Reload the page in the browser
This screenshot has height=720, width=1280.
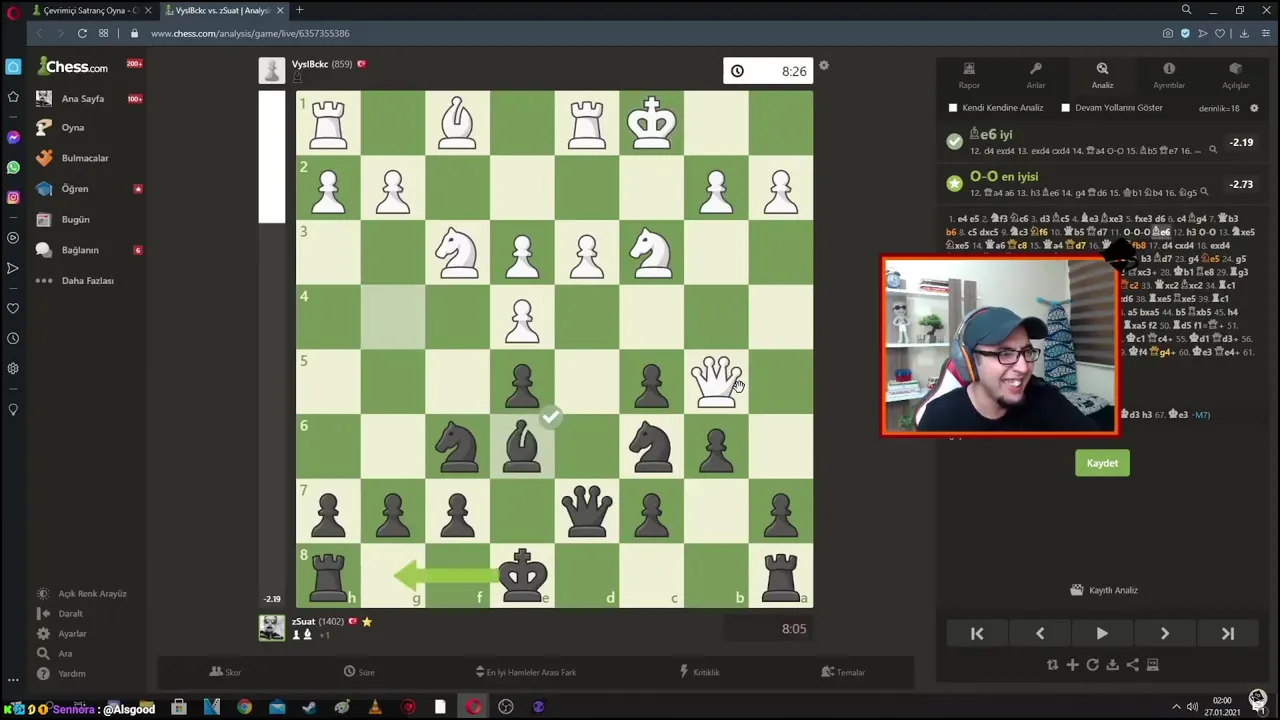pos(82,33)
